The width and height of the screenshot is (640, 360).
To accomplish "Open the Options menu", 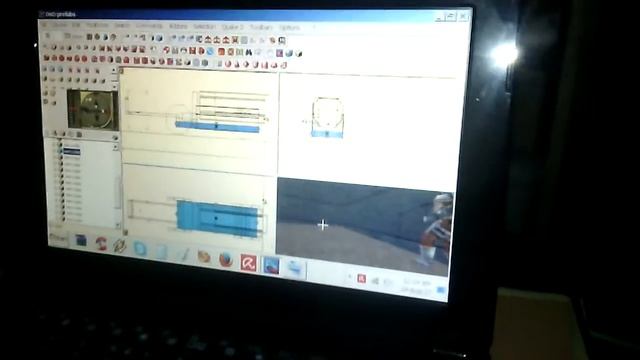I will click(x=289, y=28).
